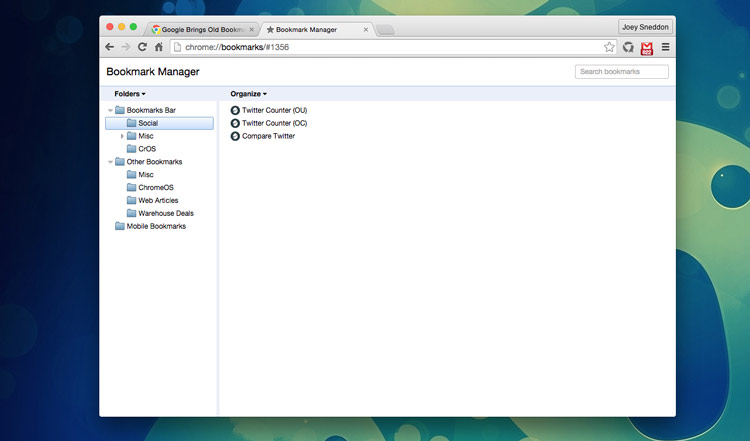The image size is (750, 441).
Task: Star this page as a bookmark
Action: pos(609,47)
